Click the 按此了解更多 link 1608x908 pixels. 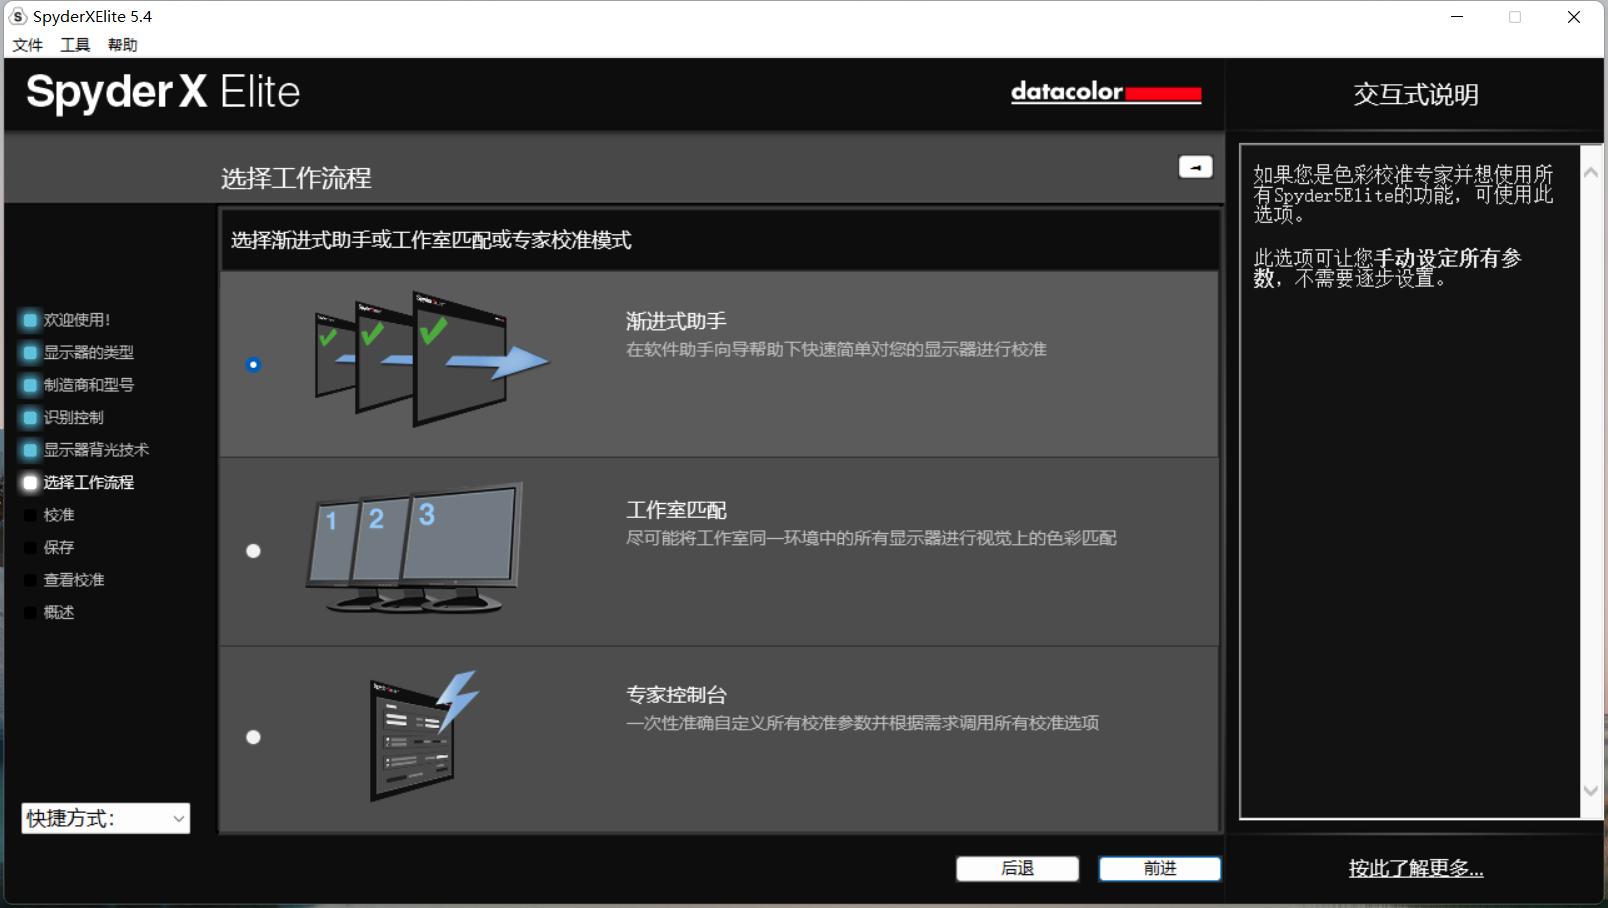1415,869
